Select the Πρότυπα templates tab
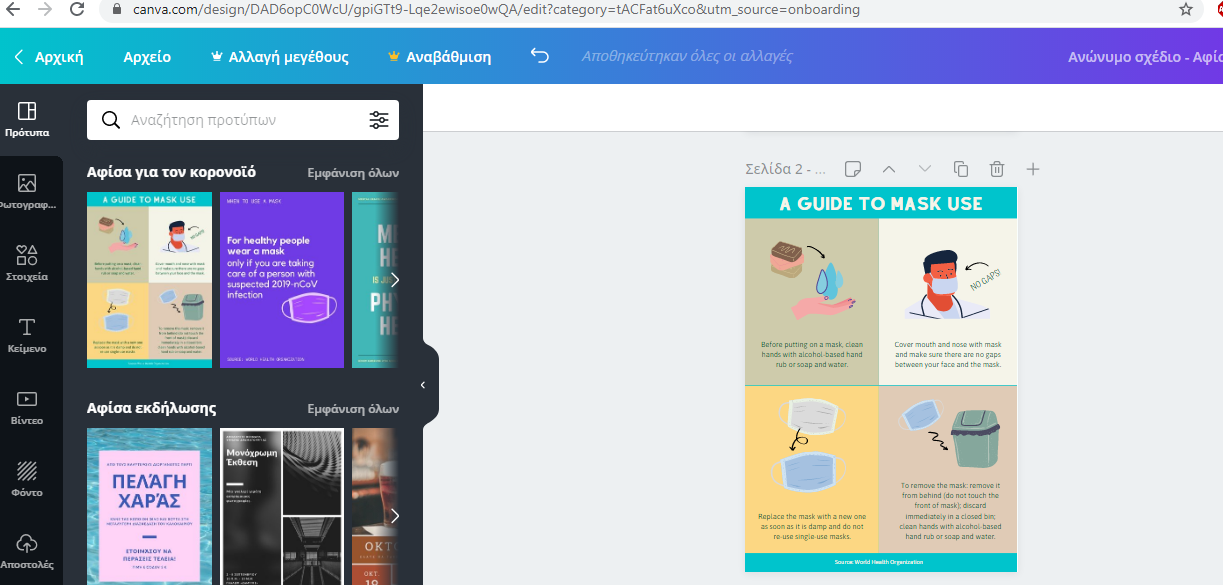 27,119
